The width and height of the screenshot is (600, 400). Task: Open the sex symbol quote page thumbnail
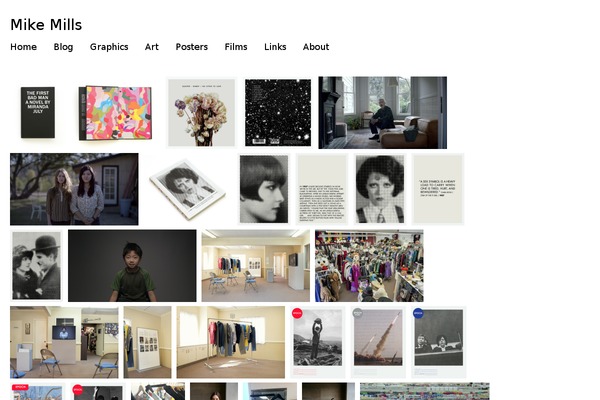click(438, 189)
